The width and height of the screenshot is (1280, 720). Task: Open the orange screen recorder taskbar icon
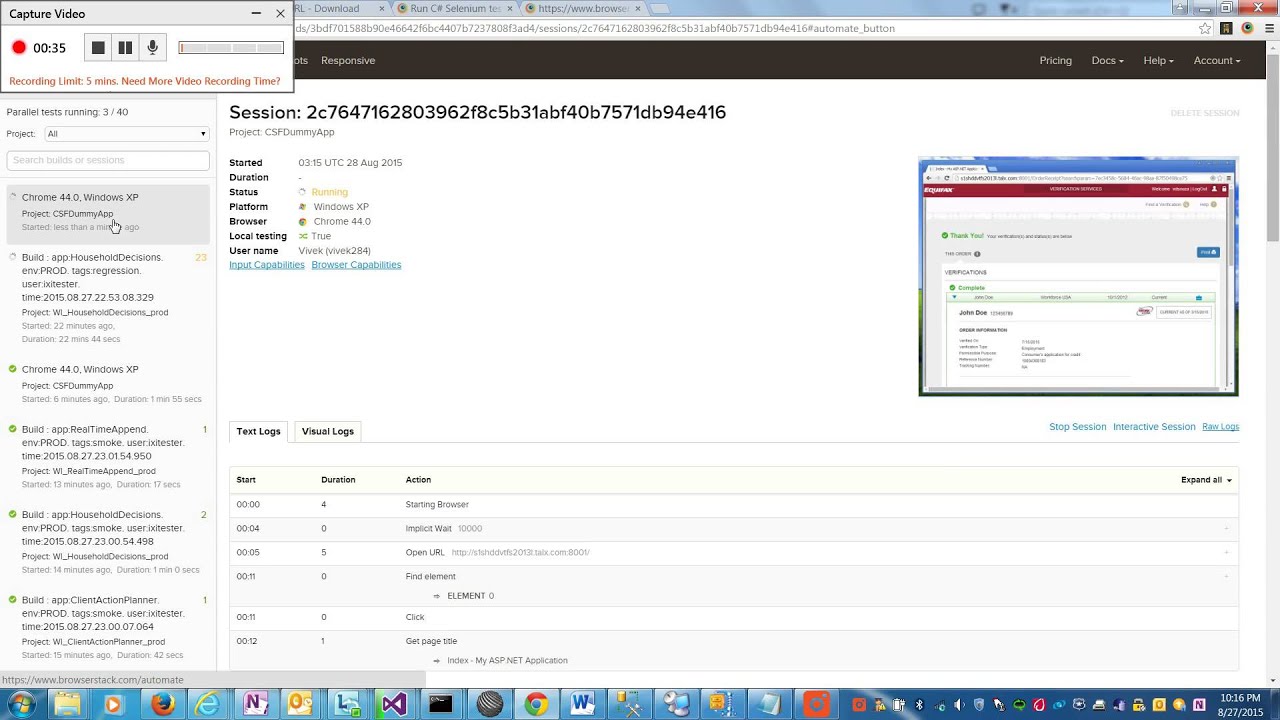pos(817,704)
